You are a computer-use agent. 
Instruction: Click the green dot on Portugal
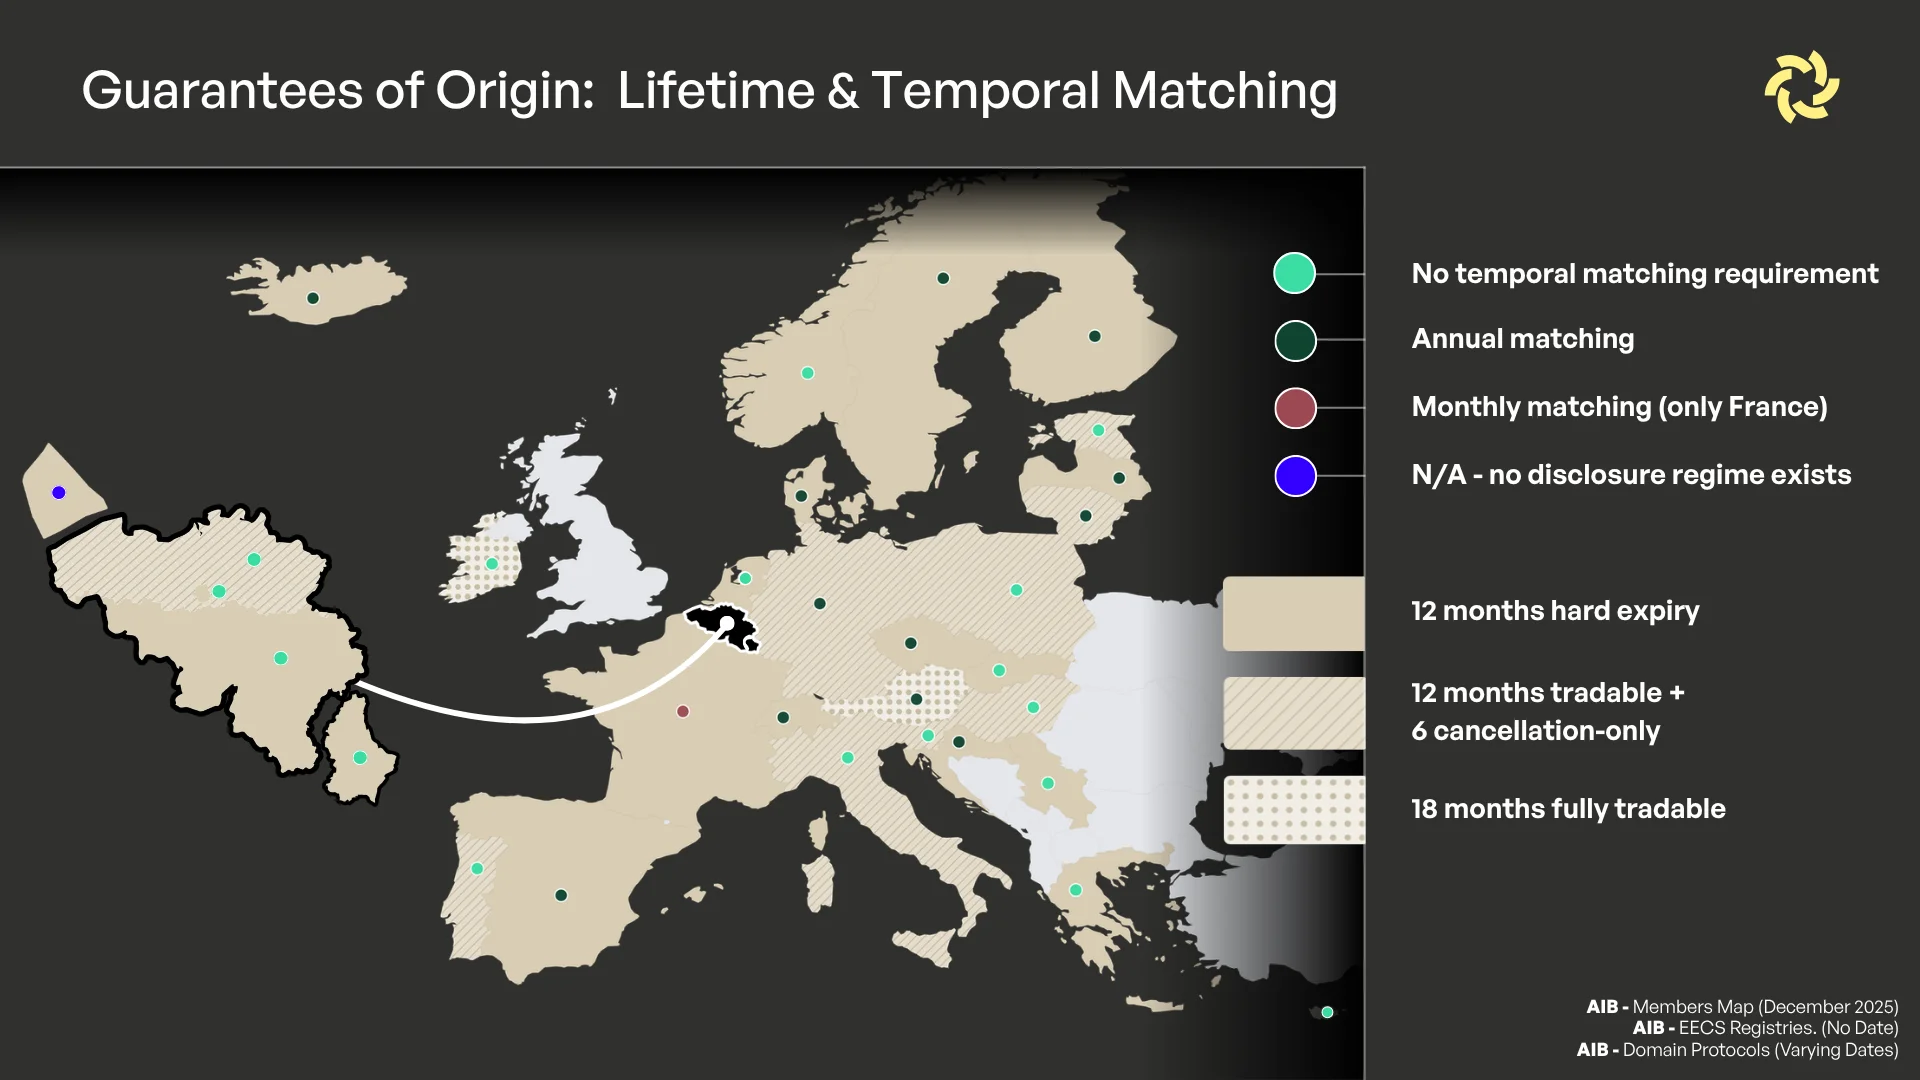pyautogui.click(x=477, y=869)
